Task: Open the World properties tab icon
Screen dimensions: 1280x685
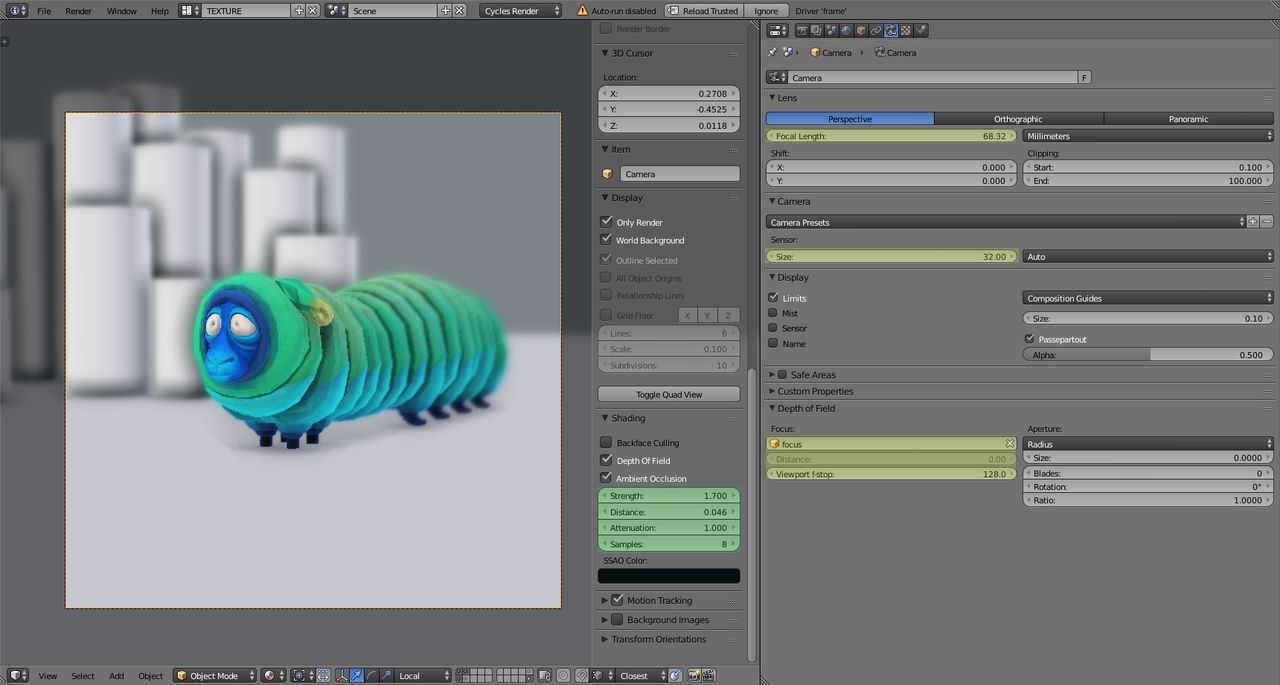Action: pos(846,31)
